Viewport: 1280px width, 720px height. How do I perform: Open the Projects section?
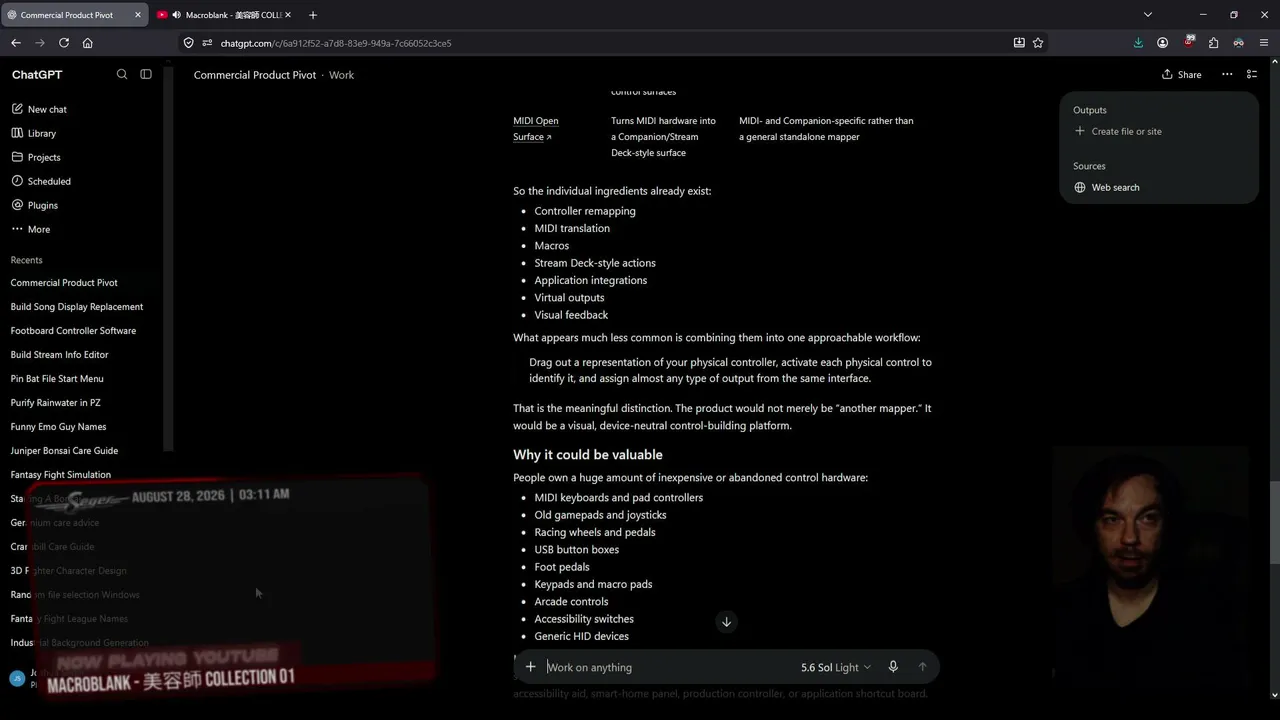pos(44,157)
